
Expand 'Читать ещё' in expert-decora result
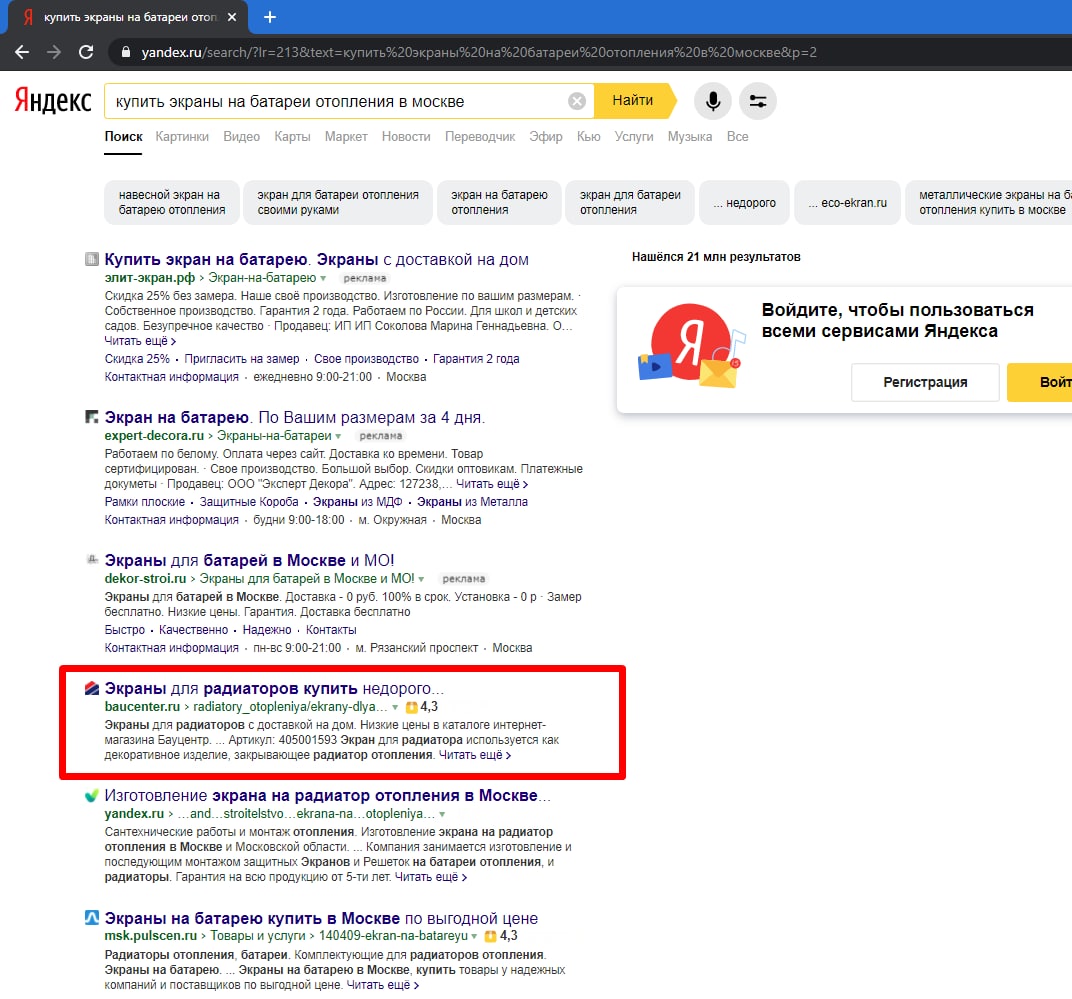coord(492,483)
